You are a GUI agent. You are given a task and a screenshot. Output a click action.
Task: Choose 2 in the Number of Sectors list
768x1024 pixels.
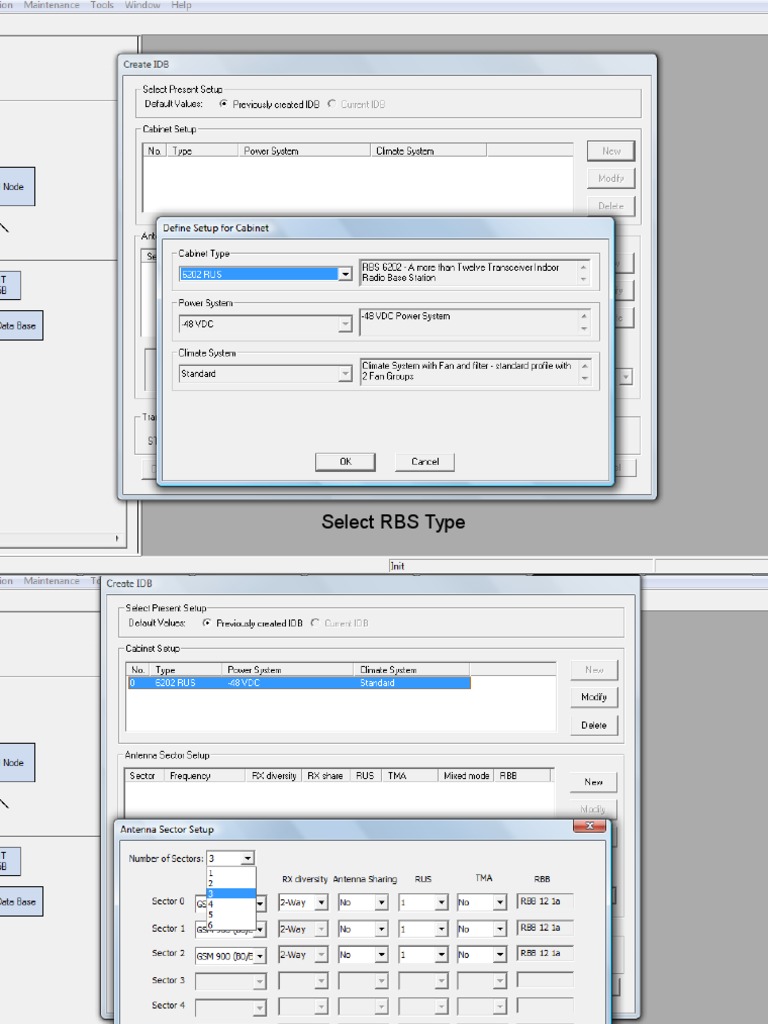(231, 883)
